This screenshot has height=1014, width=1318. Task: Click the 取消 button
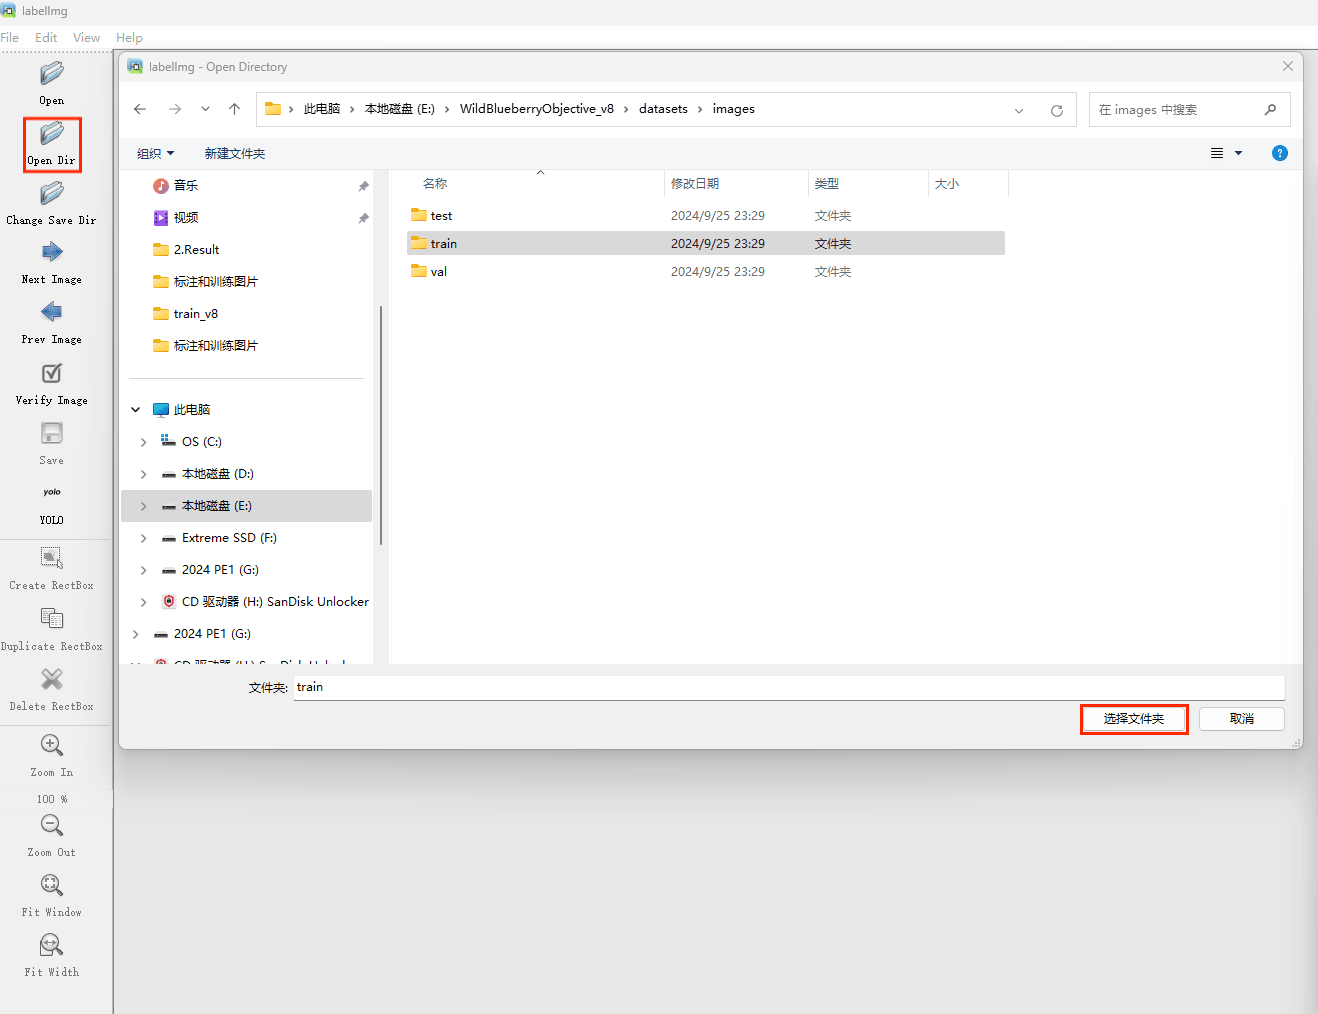coord(1241,719)
